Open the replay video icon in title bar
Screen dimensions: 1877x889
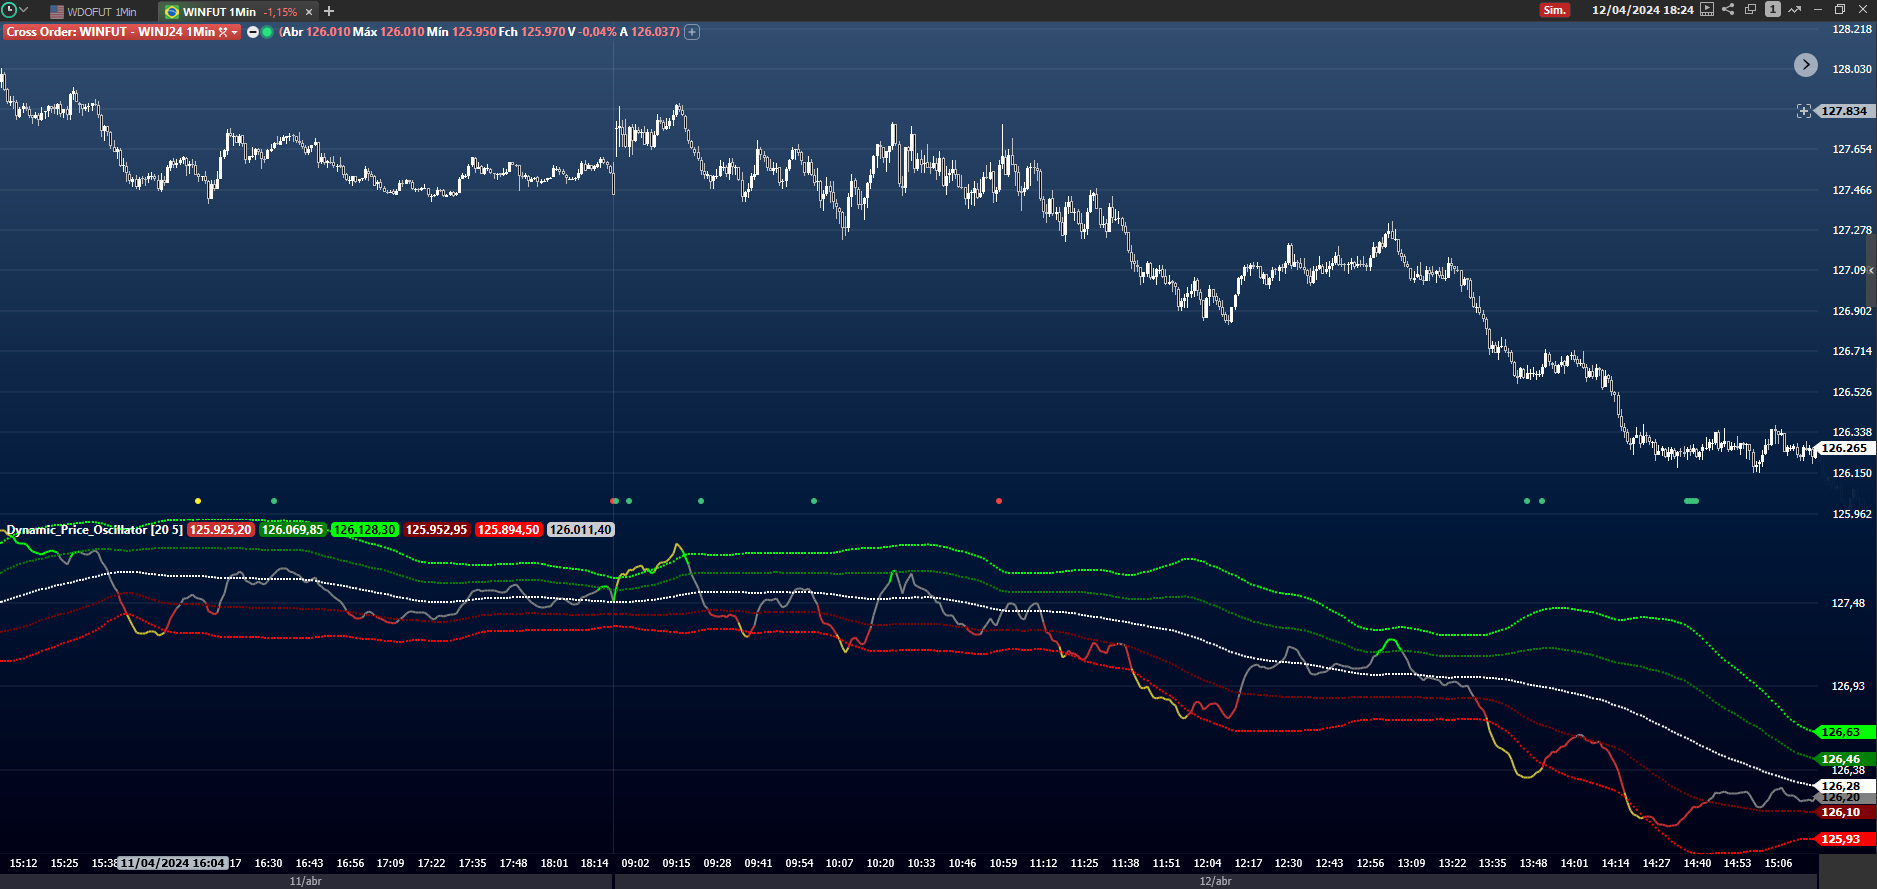pyautogui.click(x=1707, y=10)
